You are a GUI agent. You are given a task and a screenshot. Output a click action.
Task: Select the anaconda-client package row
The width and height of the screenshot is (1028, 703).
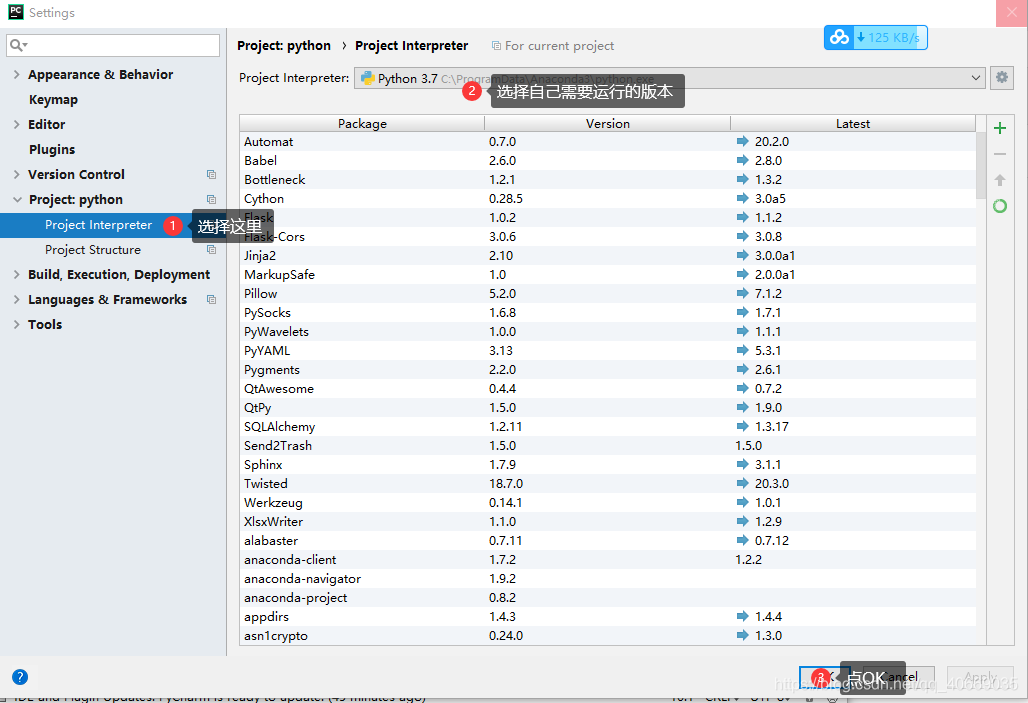(608, 559)
